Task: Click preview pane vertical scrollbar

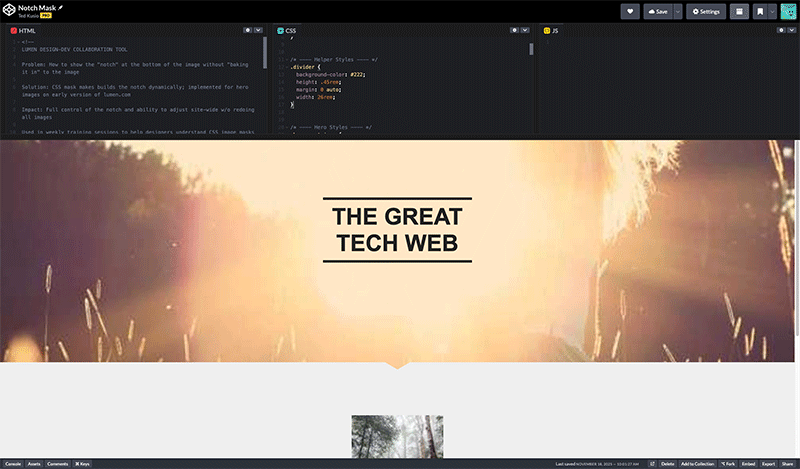Action: coord(797,237)
